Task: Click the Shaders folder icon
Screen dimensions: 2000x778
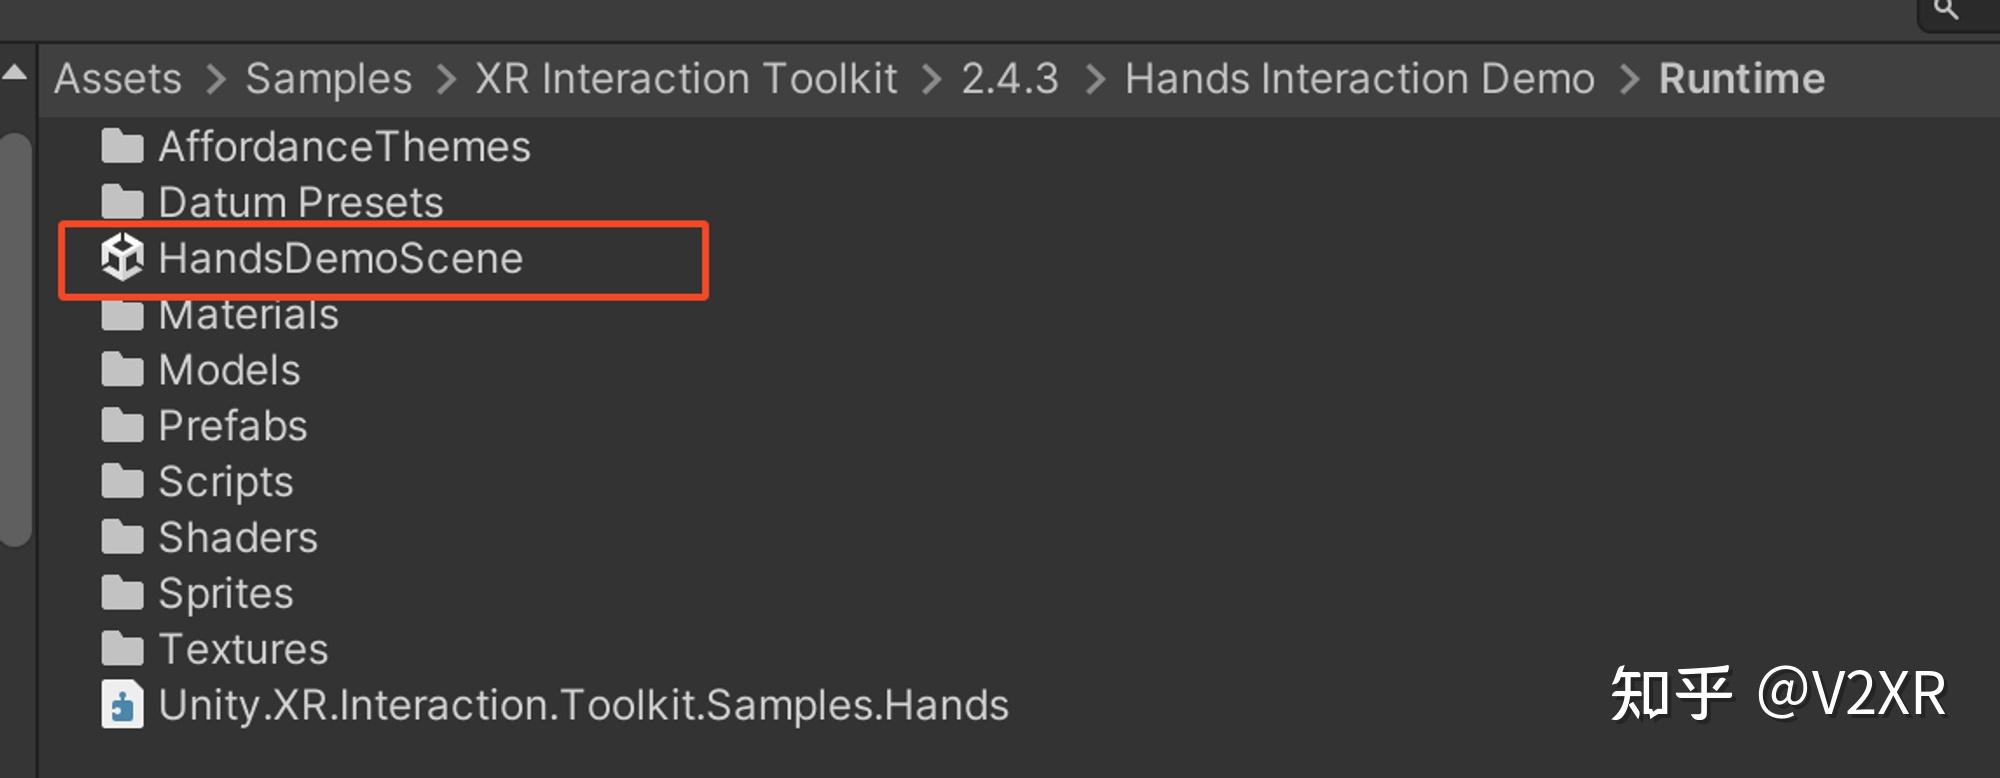Action: pos(122,538)
